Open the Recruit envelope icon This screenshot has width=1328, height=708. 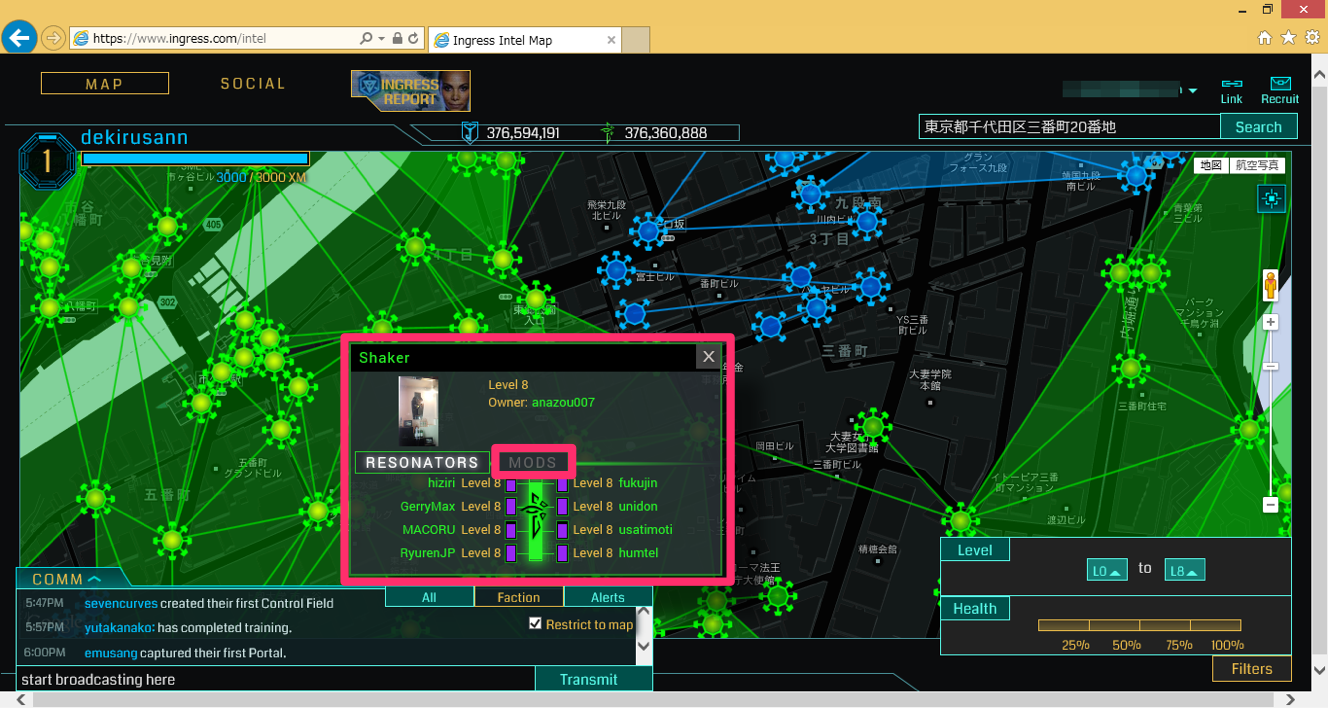[x=1280, y=84]
